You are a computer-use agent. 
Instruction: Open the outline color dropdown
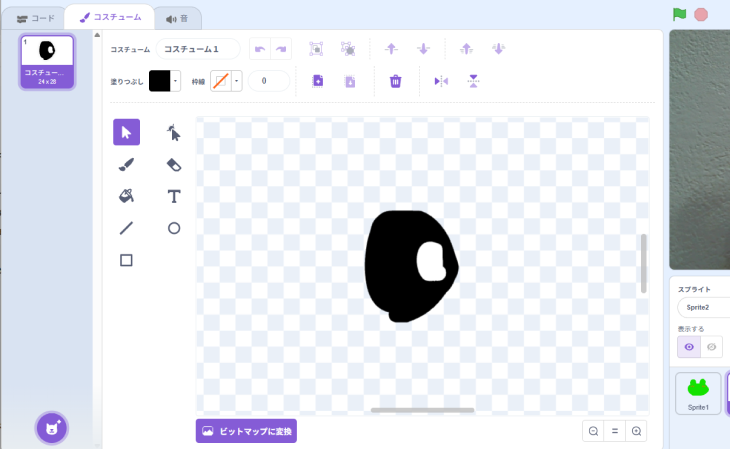[x=237, y=81]
